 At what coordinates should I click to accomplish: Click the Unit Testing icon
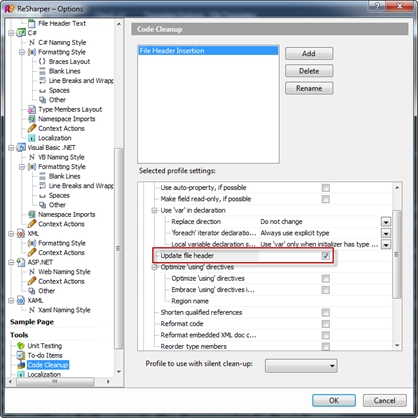click(x=21, y=346)
